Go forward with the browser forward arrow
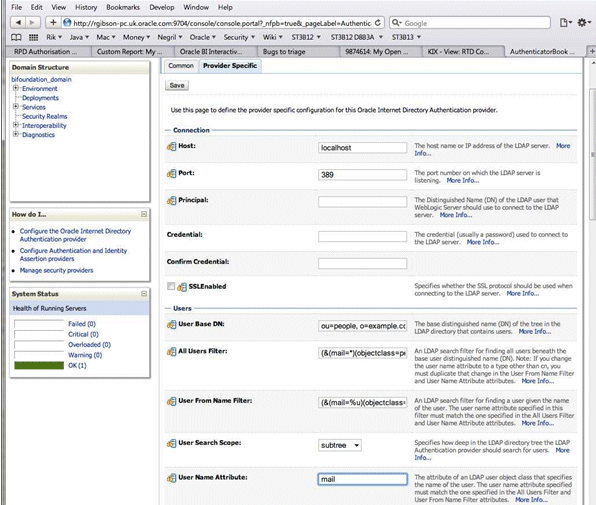 [x=33, y=23]
